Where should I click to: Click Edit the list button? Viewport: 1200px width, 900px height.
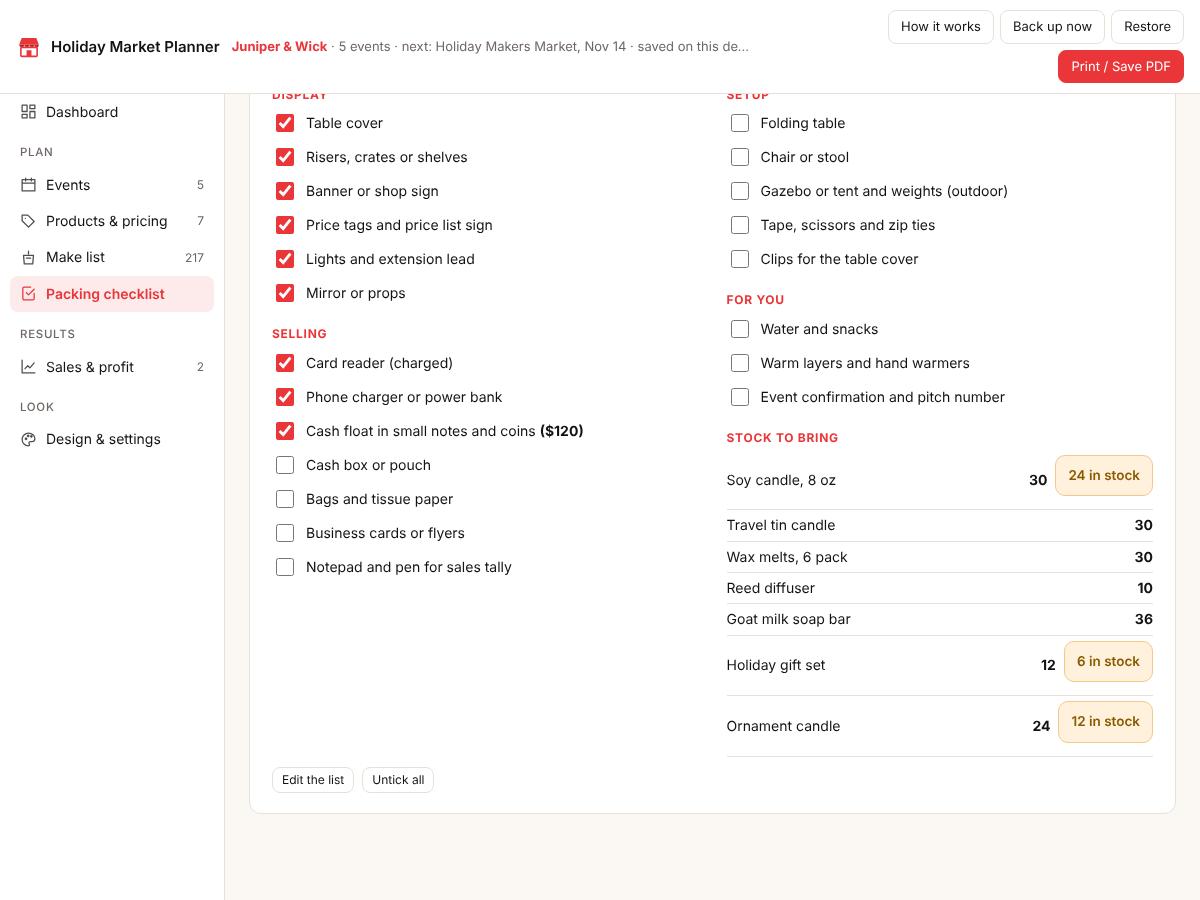[x=313, y=780]
